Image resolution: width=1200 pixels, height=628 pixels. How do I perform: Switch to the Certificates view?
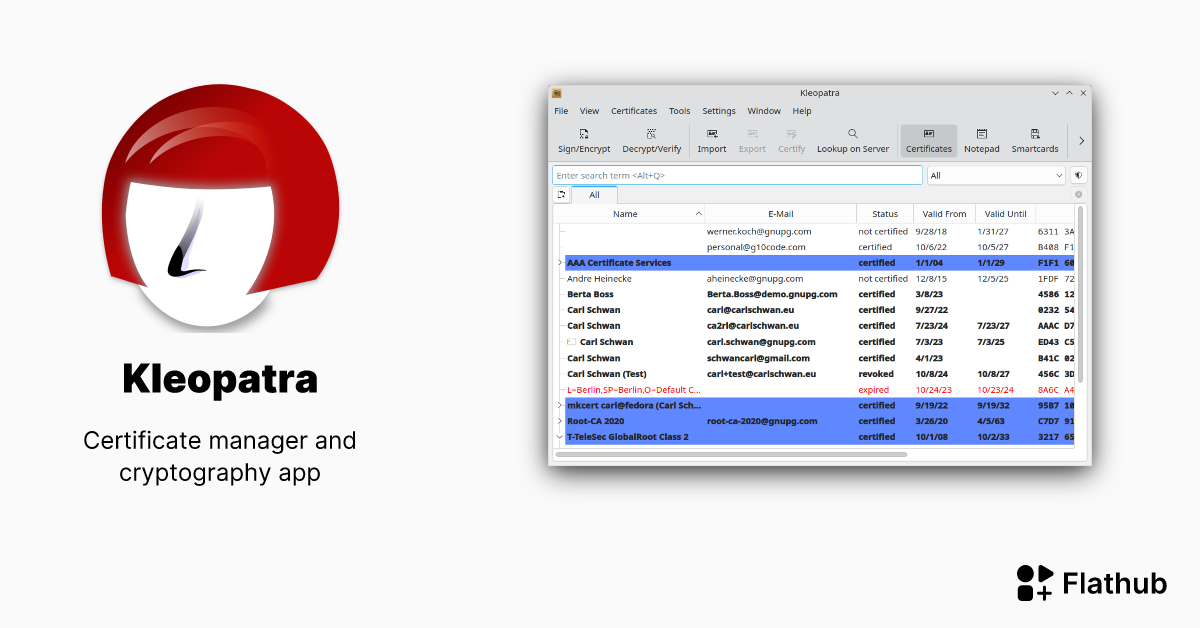click(929, 141)
